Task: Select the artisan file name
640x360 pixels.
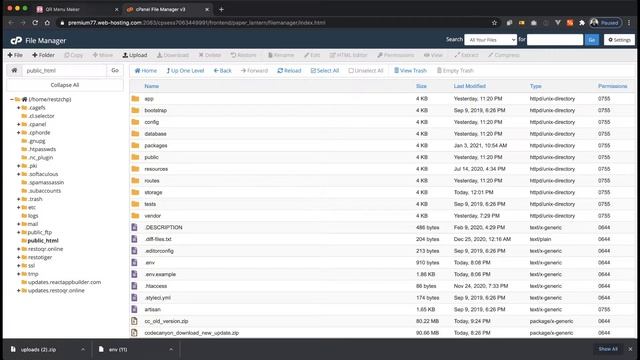Action: tap(153, 309)
